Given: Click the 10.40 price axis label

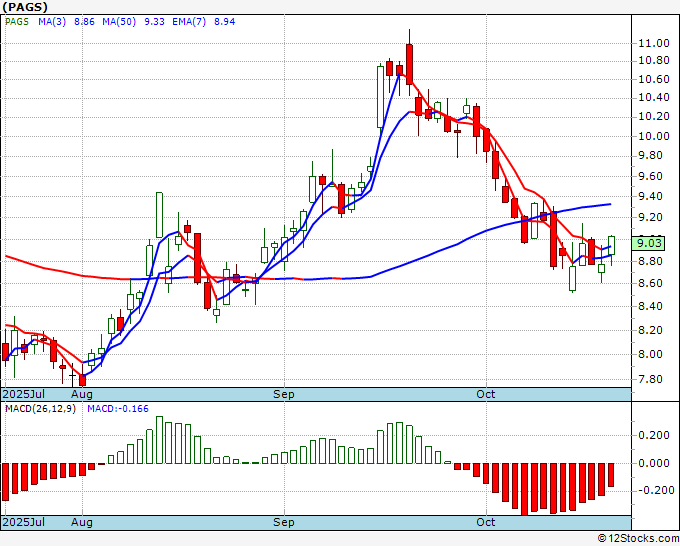Looking at the screenshot, I should pyautogui.click(x=654, y=98).
